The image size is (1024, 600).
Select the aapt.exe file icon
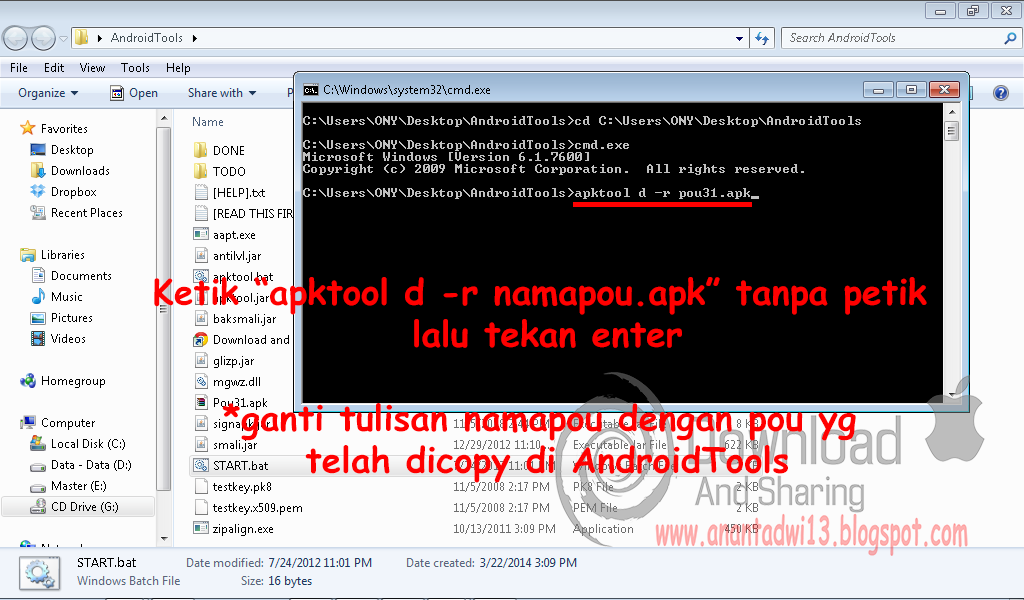click(200, 234)
